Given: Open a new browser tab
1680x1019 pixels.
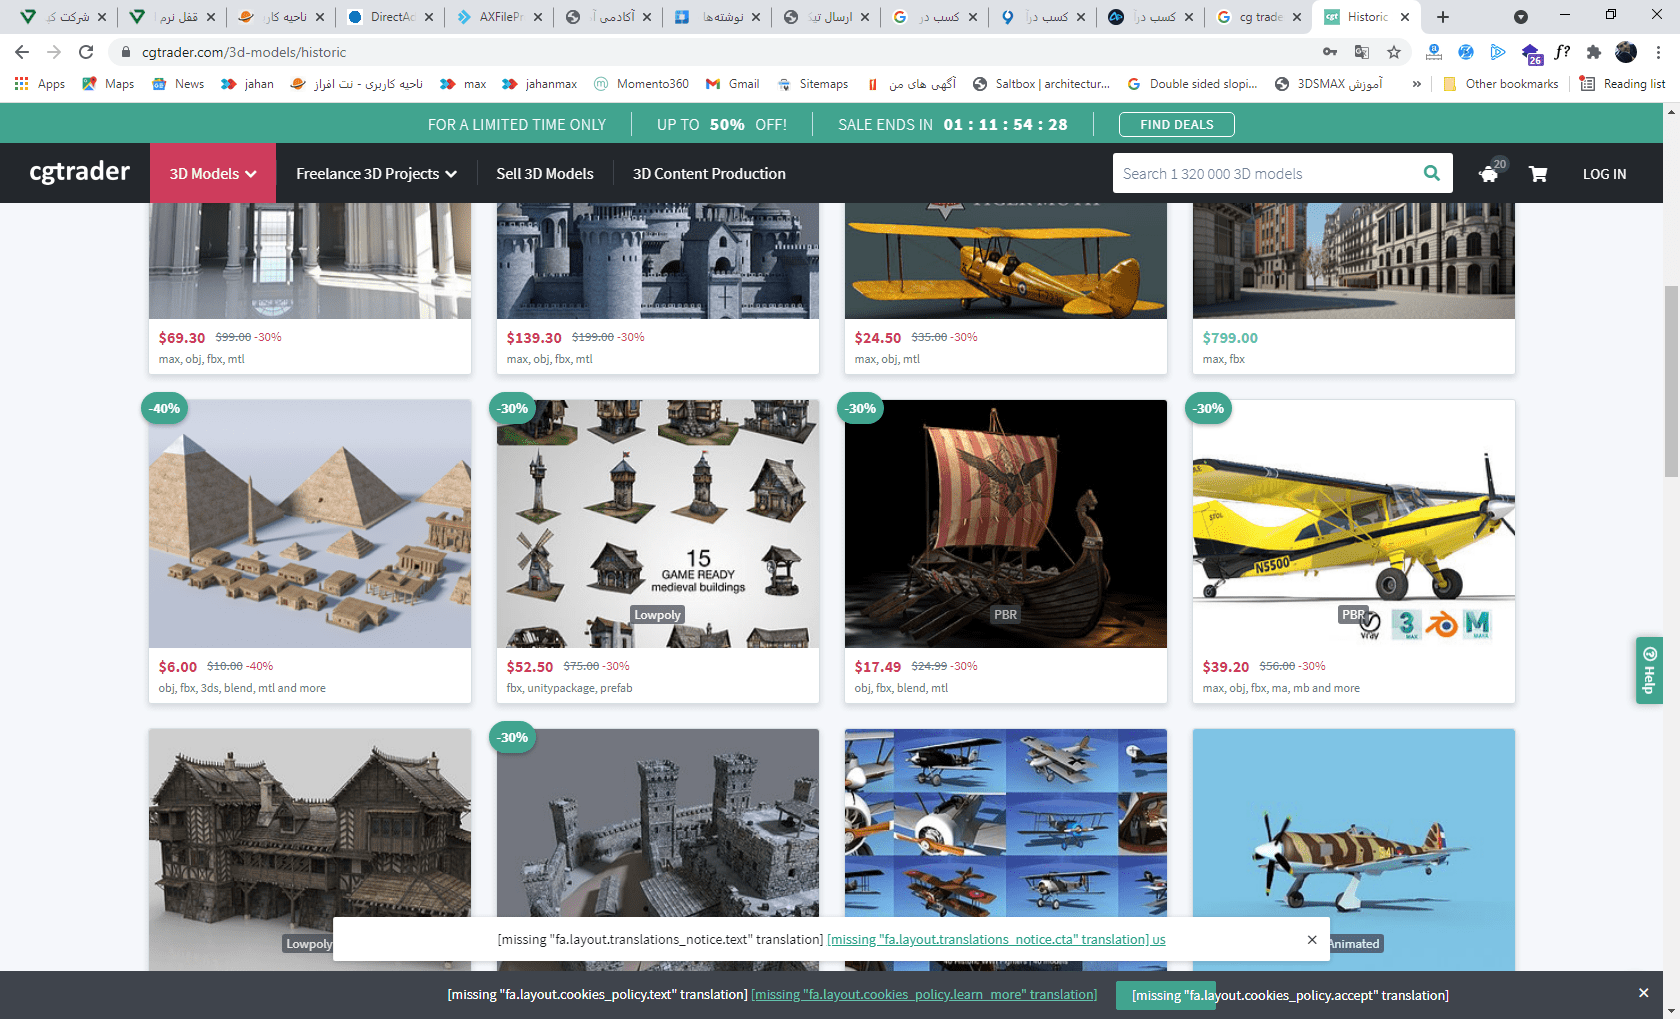Looking at the screenshot, I should (1442, 17).
